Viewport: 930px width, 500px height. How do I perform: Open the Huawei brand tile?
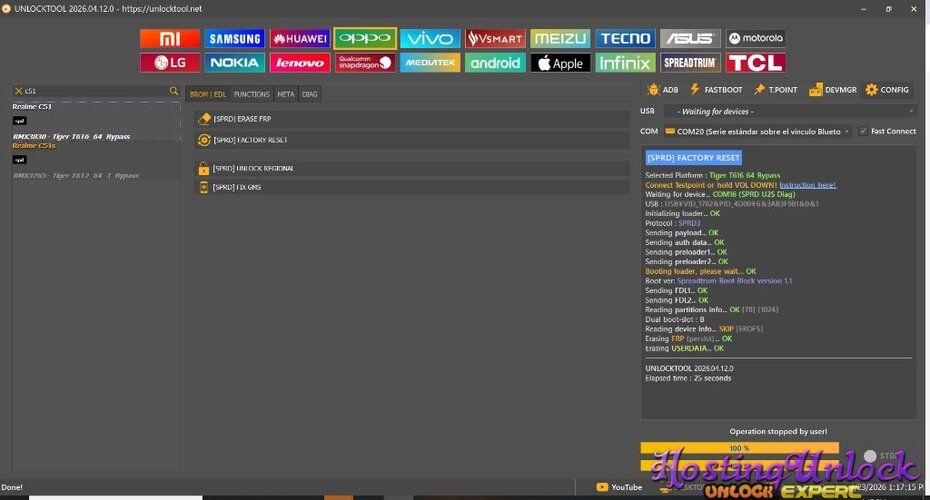tap(300, 39)
